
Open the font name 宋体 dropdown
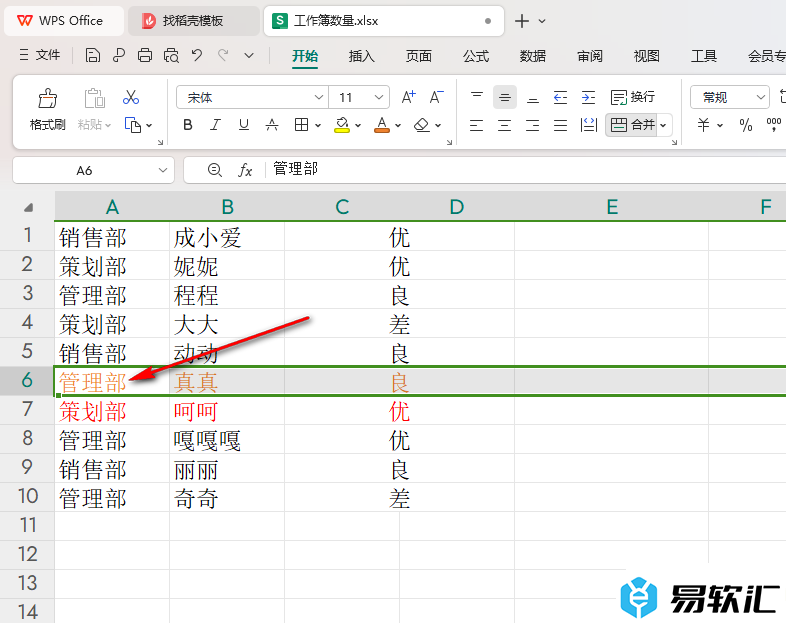pos(318,97)
